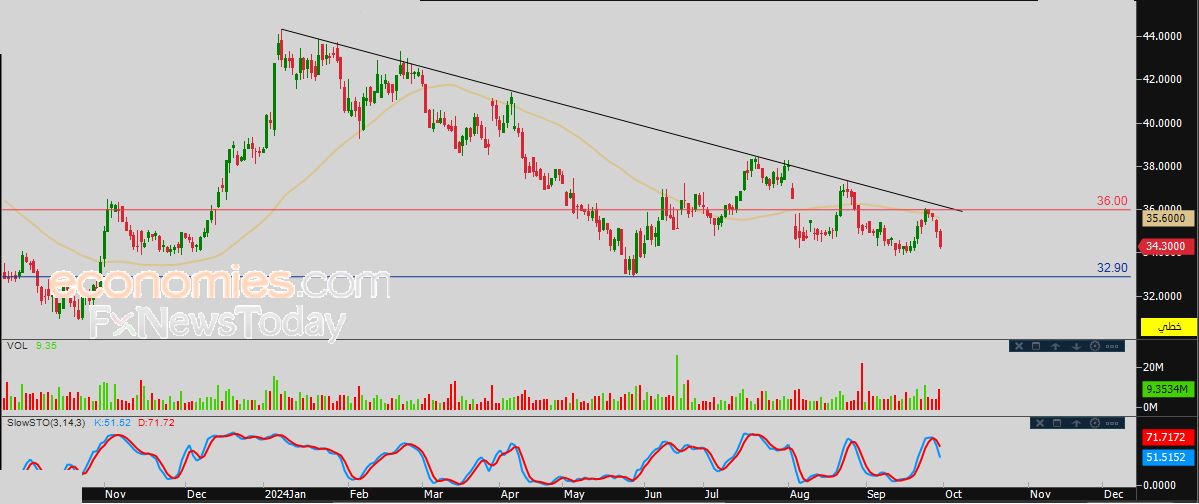The width and height of the screenshot is (1199, 504).
Task: Click the yellow Arabic scale-type label
Action: pyautogui.click(x=1168, y=327)
